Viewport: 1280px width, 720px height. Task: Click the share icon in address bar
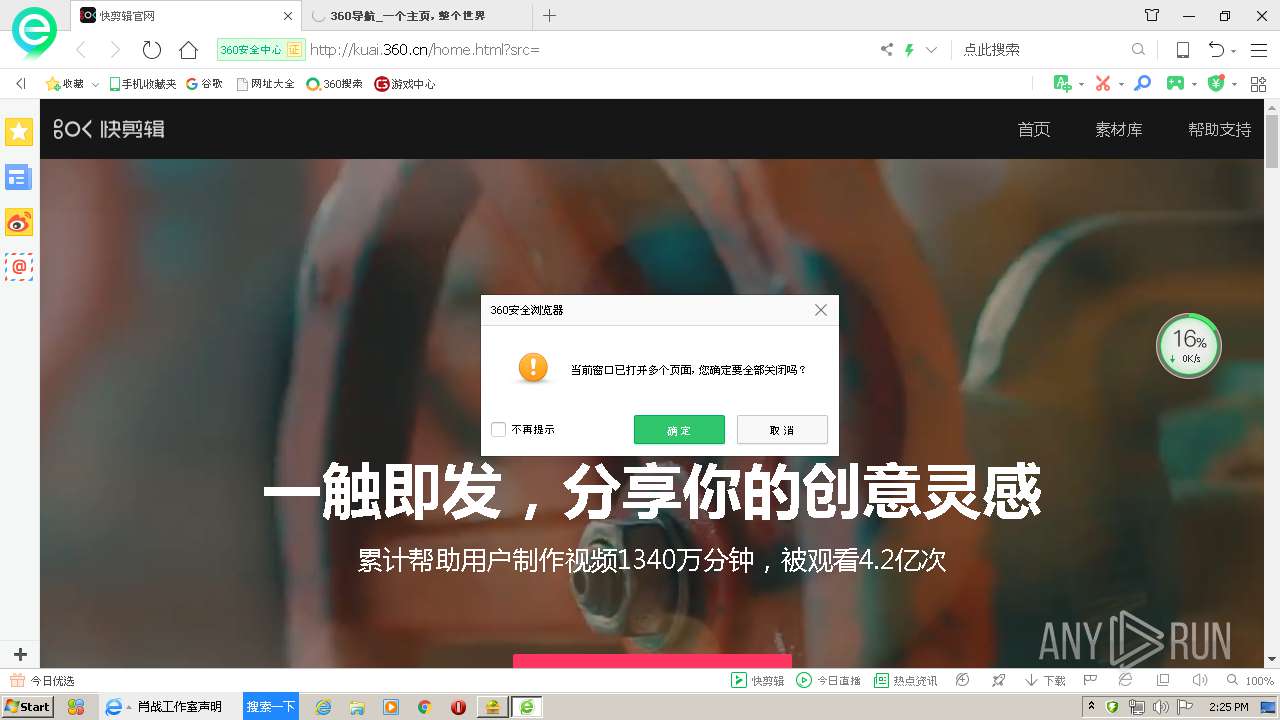point(886,49)
